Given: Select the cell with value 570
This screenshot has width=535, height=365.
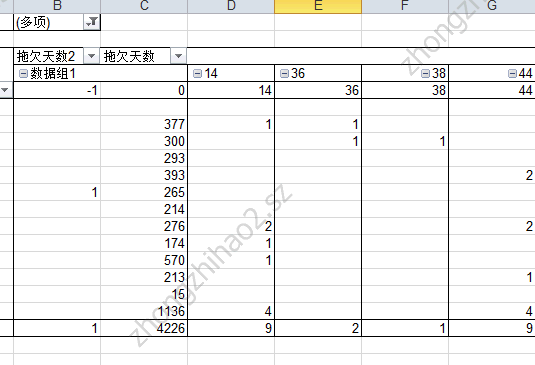Looking at the screenshot, I should 144,260.
